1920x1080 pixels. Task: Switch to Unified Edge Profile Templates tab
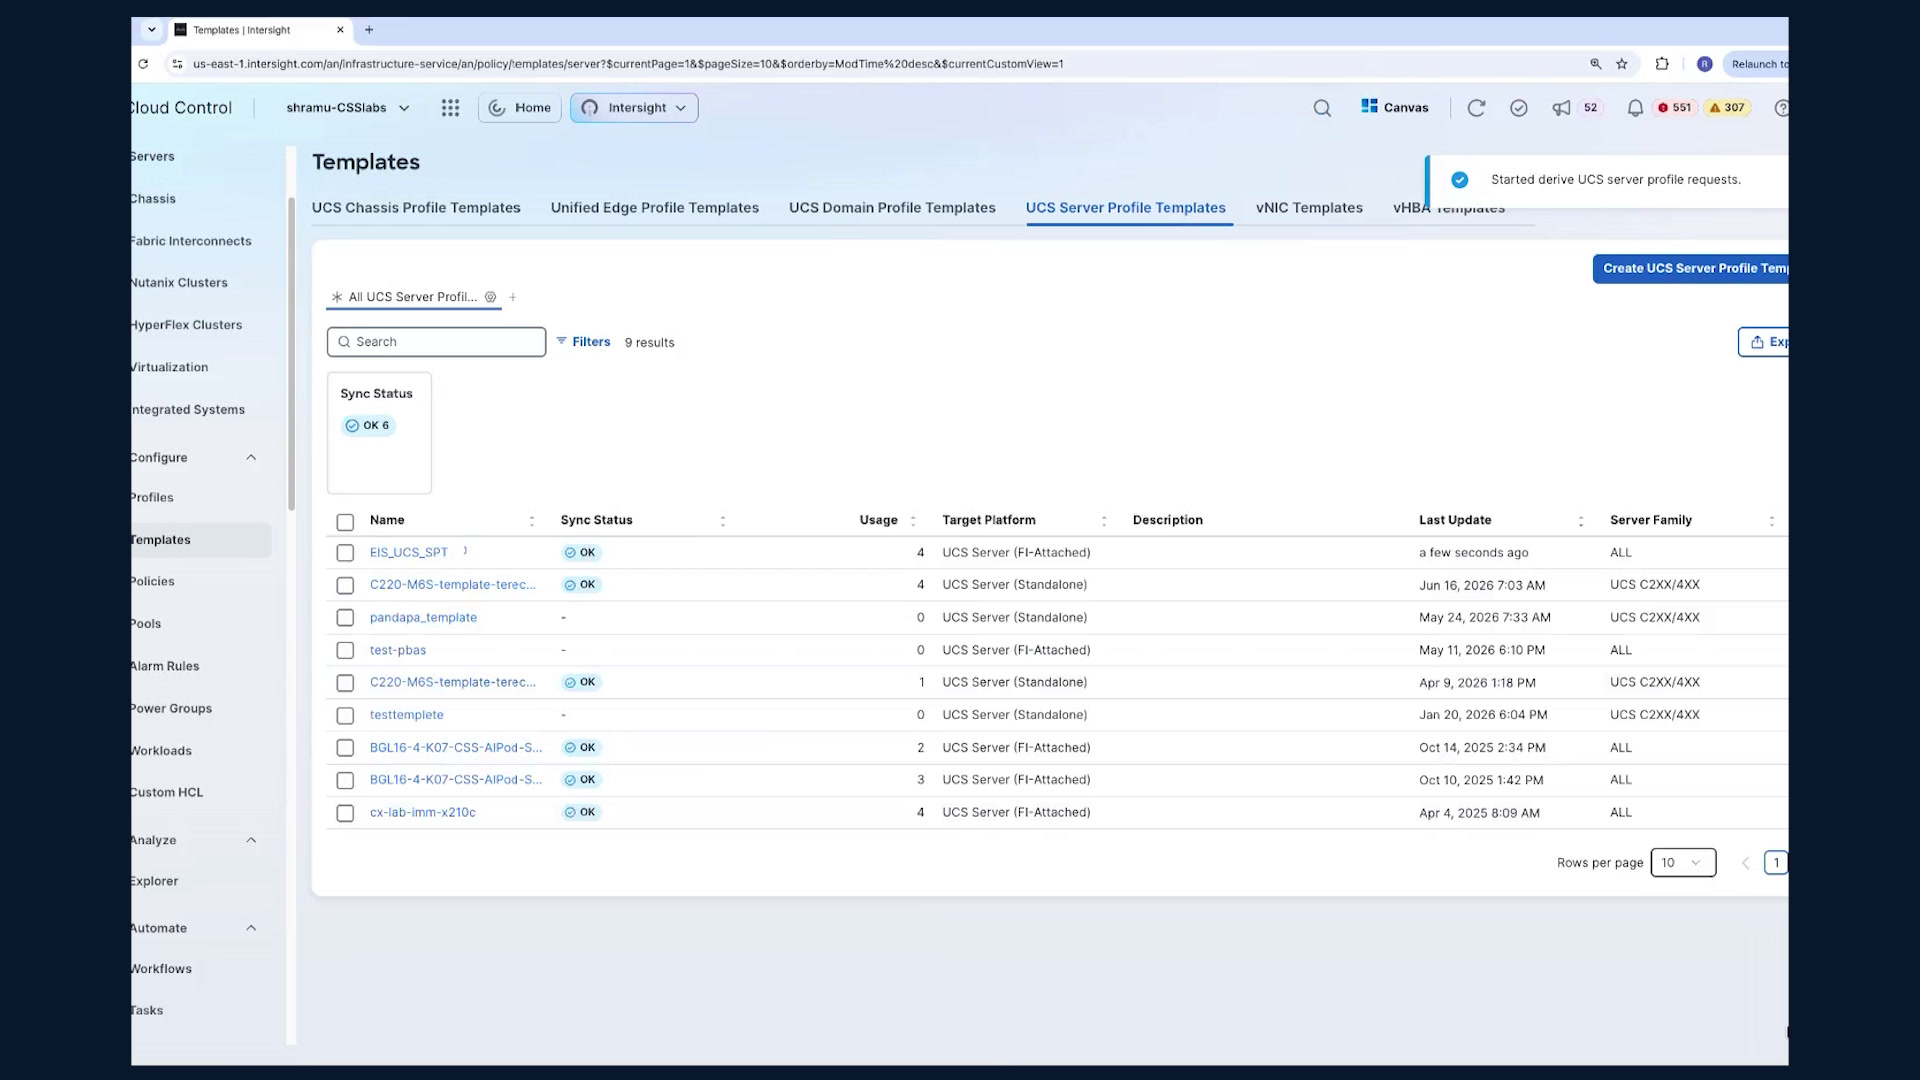click(x=655, y=208)
